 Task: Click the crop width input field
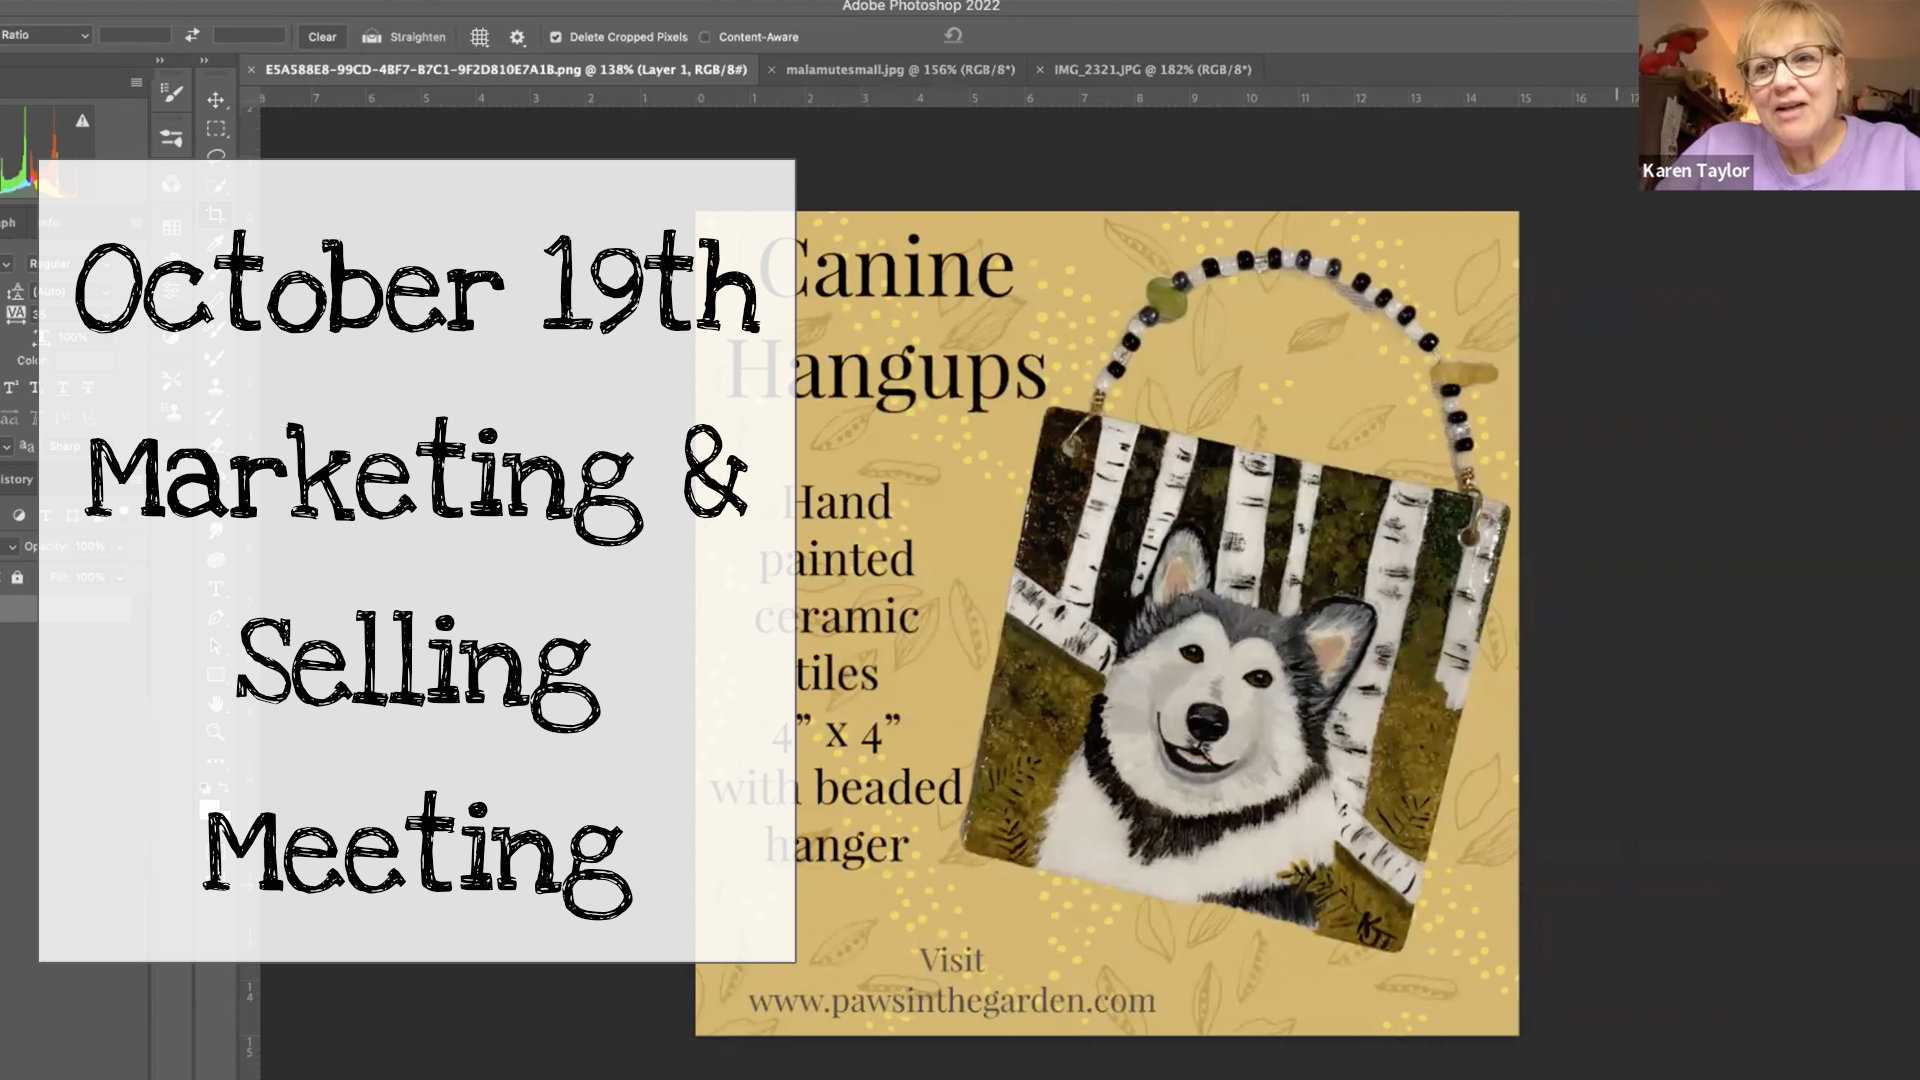[136, 35]
